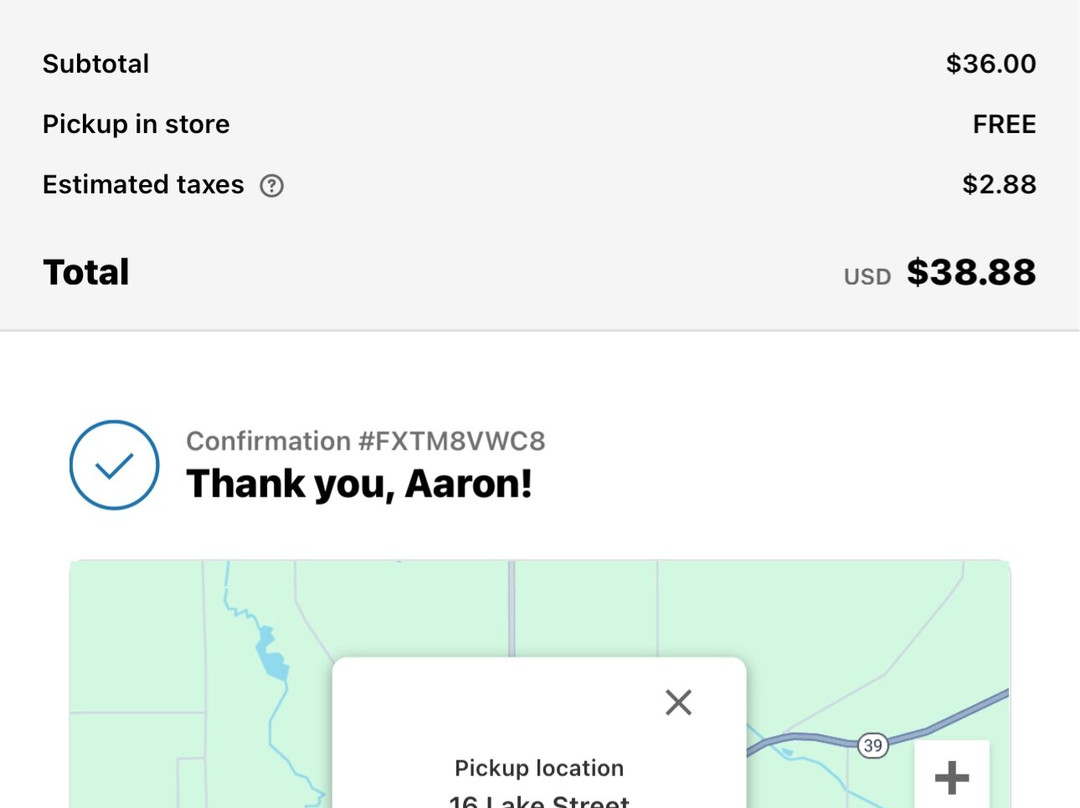Click the Subtotal label
This screenshot has width=1080, height=808.
[x=96, y=64]
